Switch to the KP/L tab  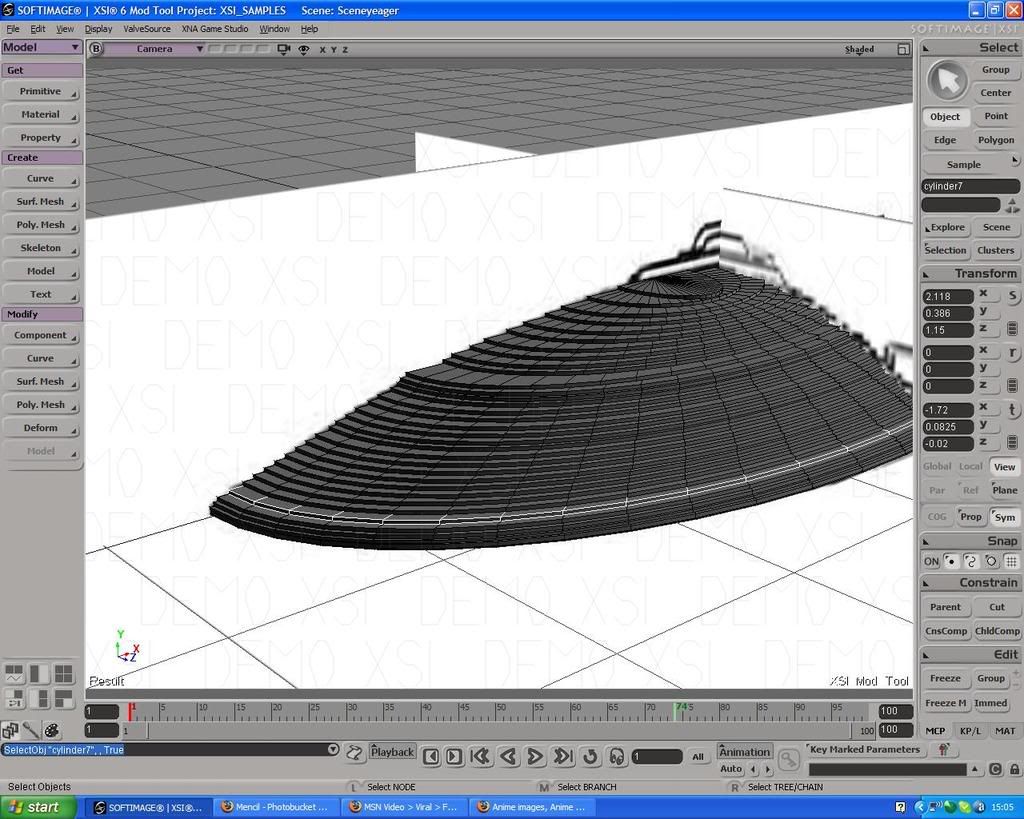click(970, 731)
